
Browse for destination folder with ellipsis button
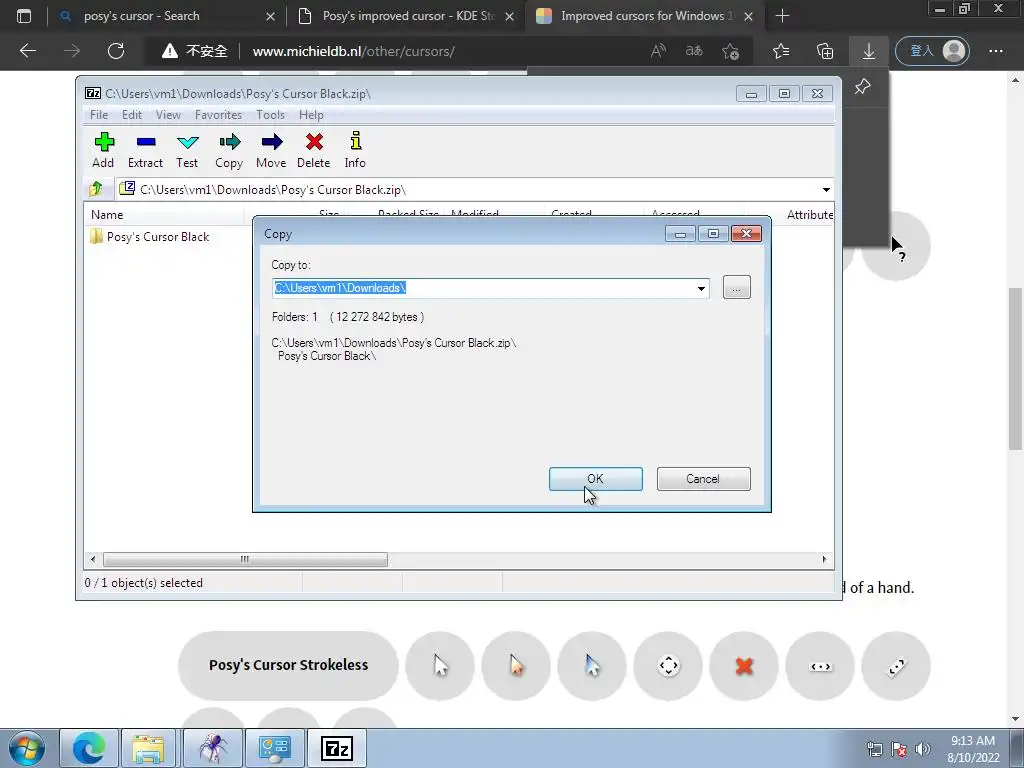click(x=737, y=288)
